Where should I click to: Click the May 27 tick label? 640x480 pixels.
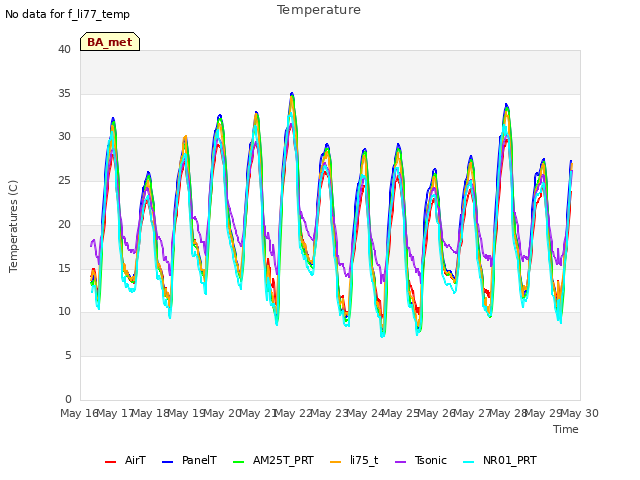[472, 413]
